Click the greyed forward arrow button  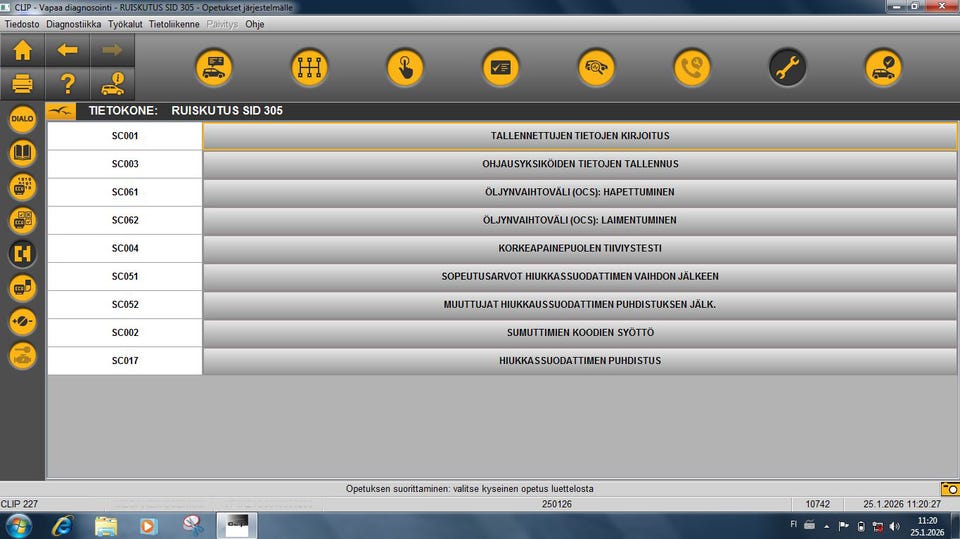coord(112,50)
